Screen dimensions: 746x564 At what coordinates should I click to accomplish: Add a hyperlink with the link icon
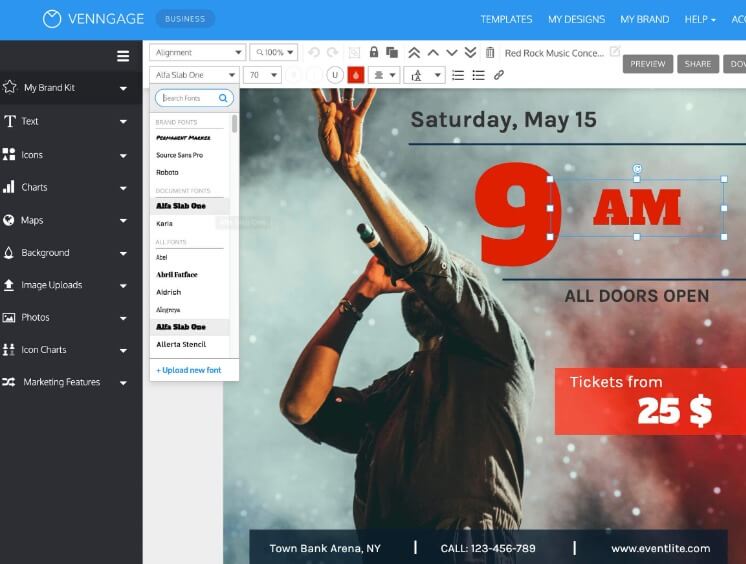[499, 75]
